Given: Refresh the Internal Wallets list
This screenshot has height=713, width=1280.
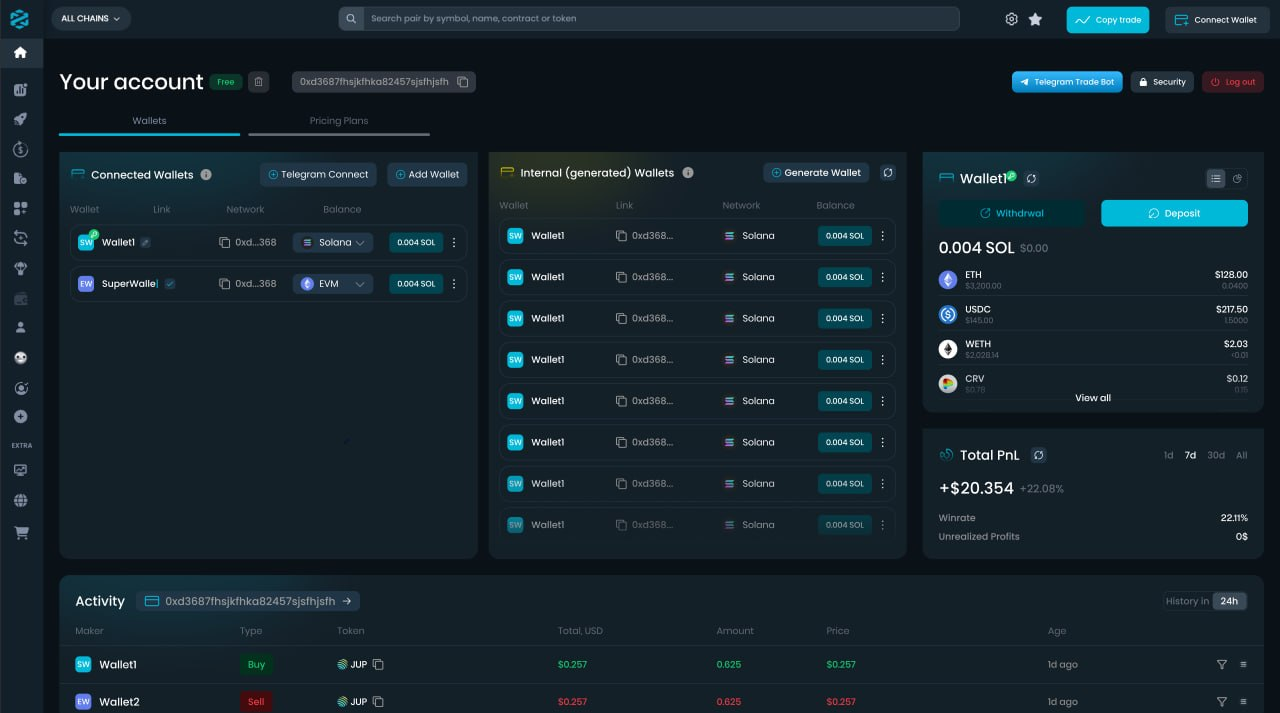Looking at the screenshot, I should (887, 173).
